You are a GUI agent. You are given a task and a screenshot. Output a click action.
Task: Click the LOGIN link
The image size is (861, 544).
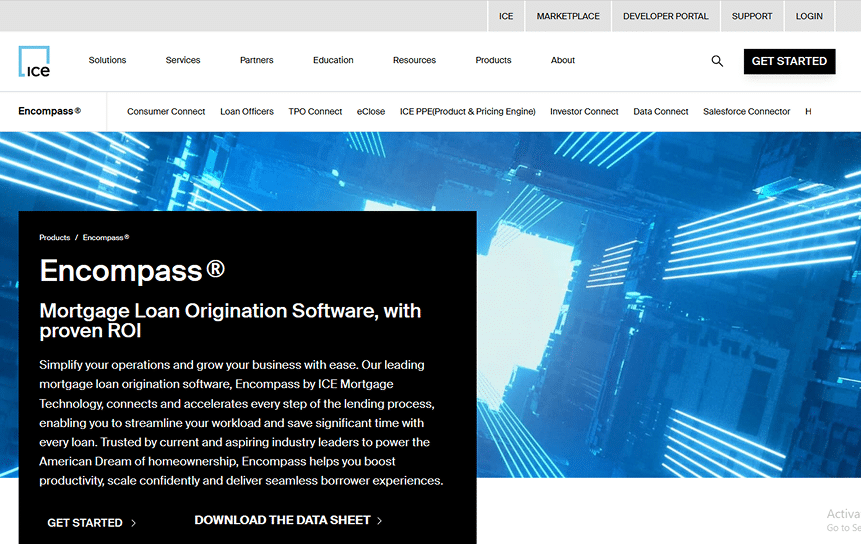[x=809, y=16]
